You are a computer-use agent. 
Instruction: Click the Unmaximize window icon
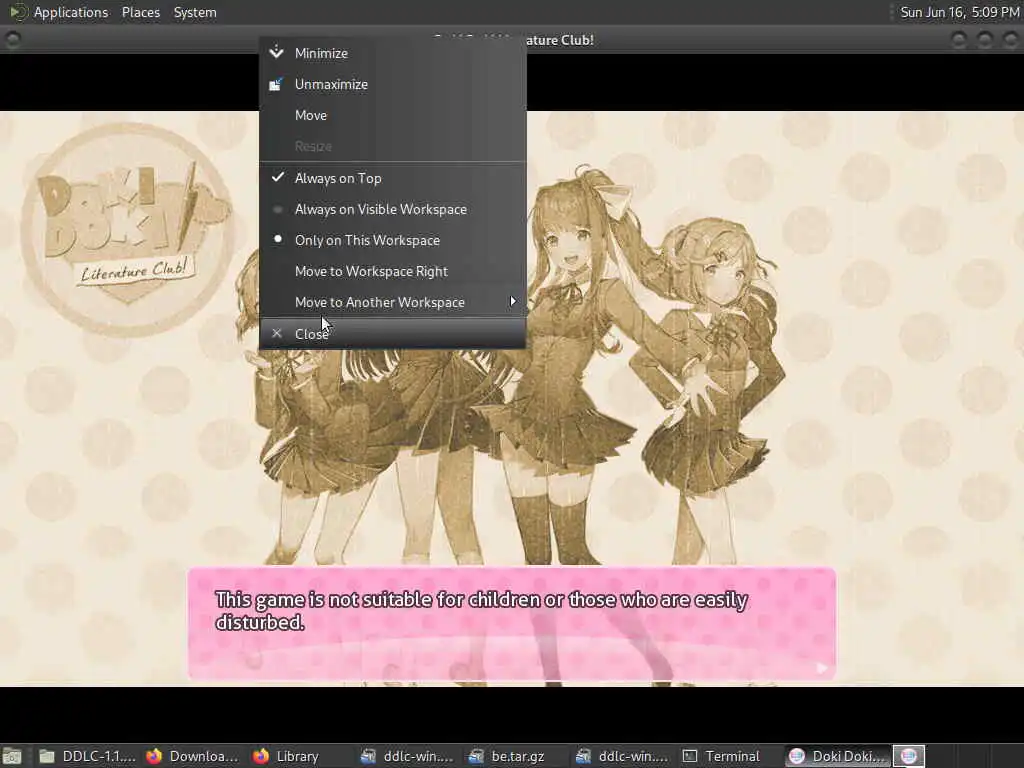pos(277,84)
